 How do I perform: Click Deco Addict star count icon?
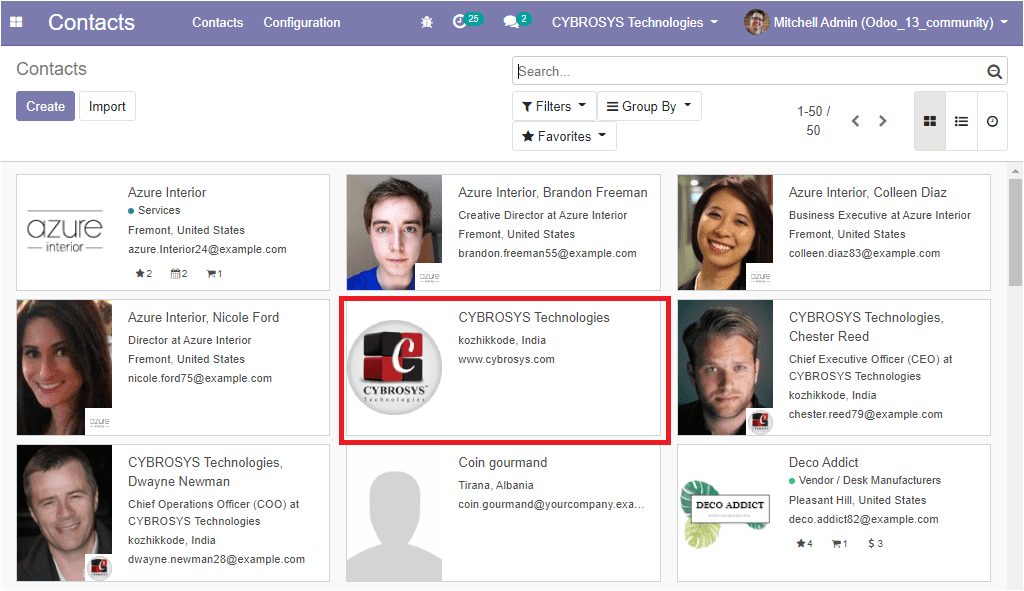pyautogui.click(x=801, y=543)
